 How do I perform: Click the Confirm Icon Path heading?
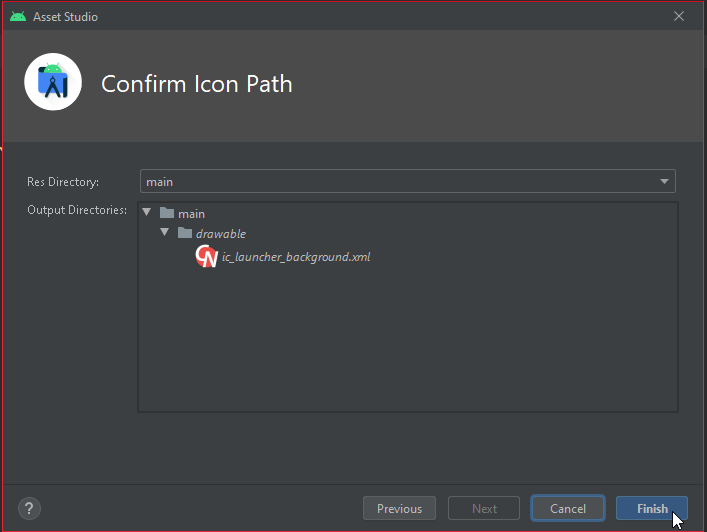(x=197, y=83)
